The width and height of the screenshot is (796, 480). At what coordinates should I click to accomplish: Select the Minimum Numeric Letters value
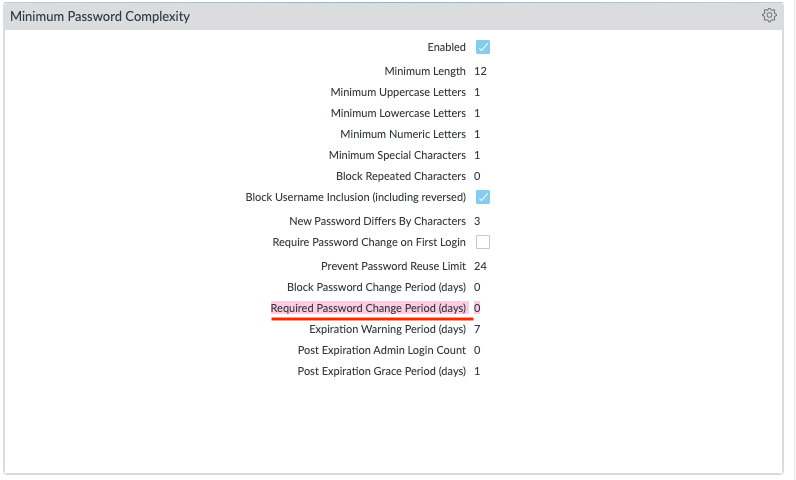[x=477, y=135]
